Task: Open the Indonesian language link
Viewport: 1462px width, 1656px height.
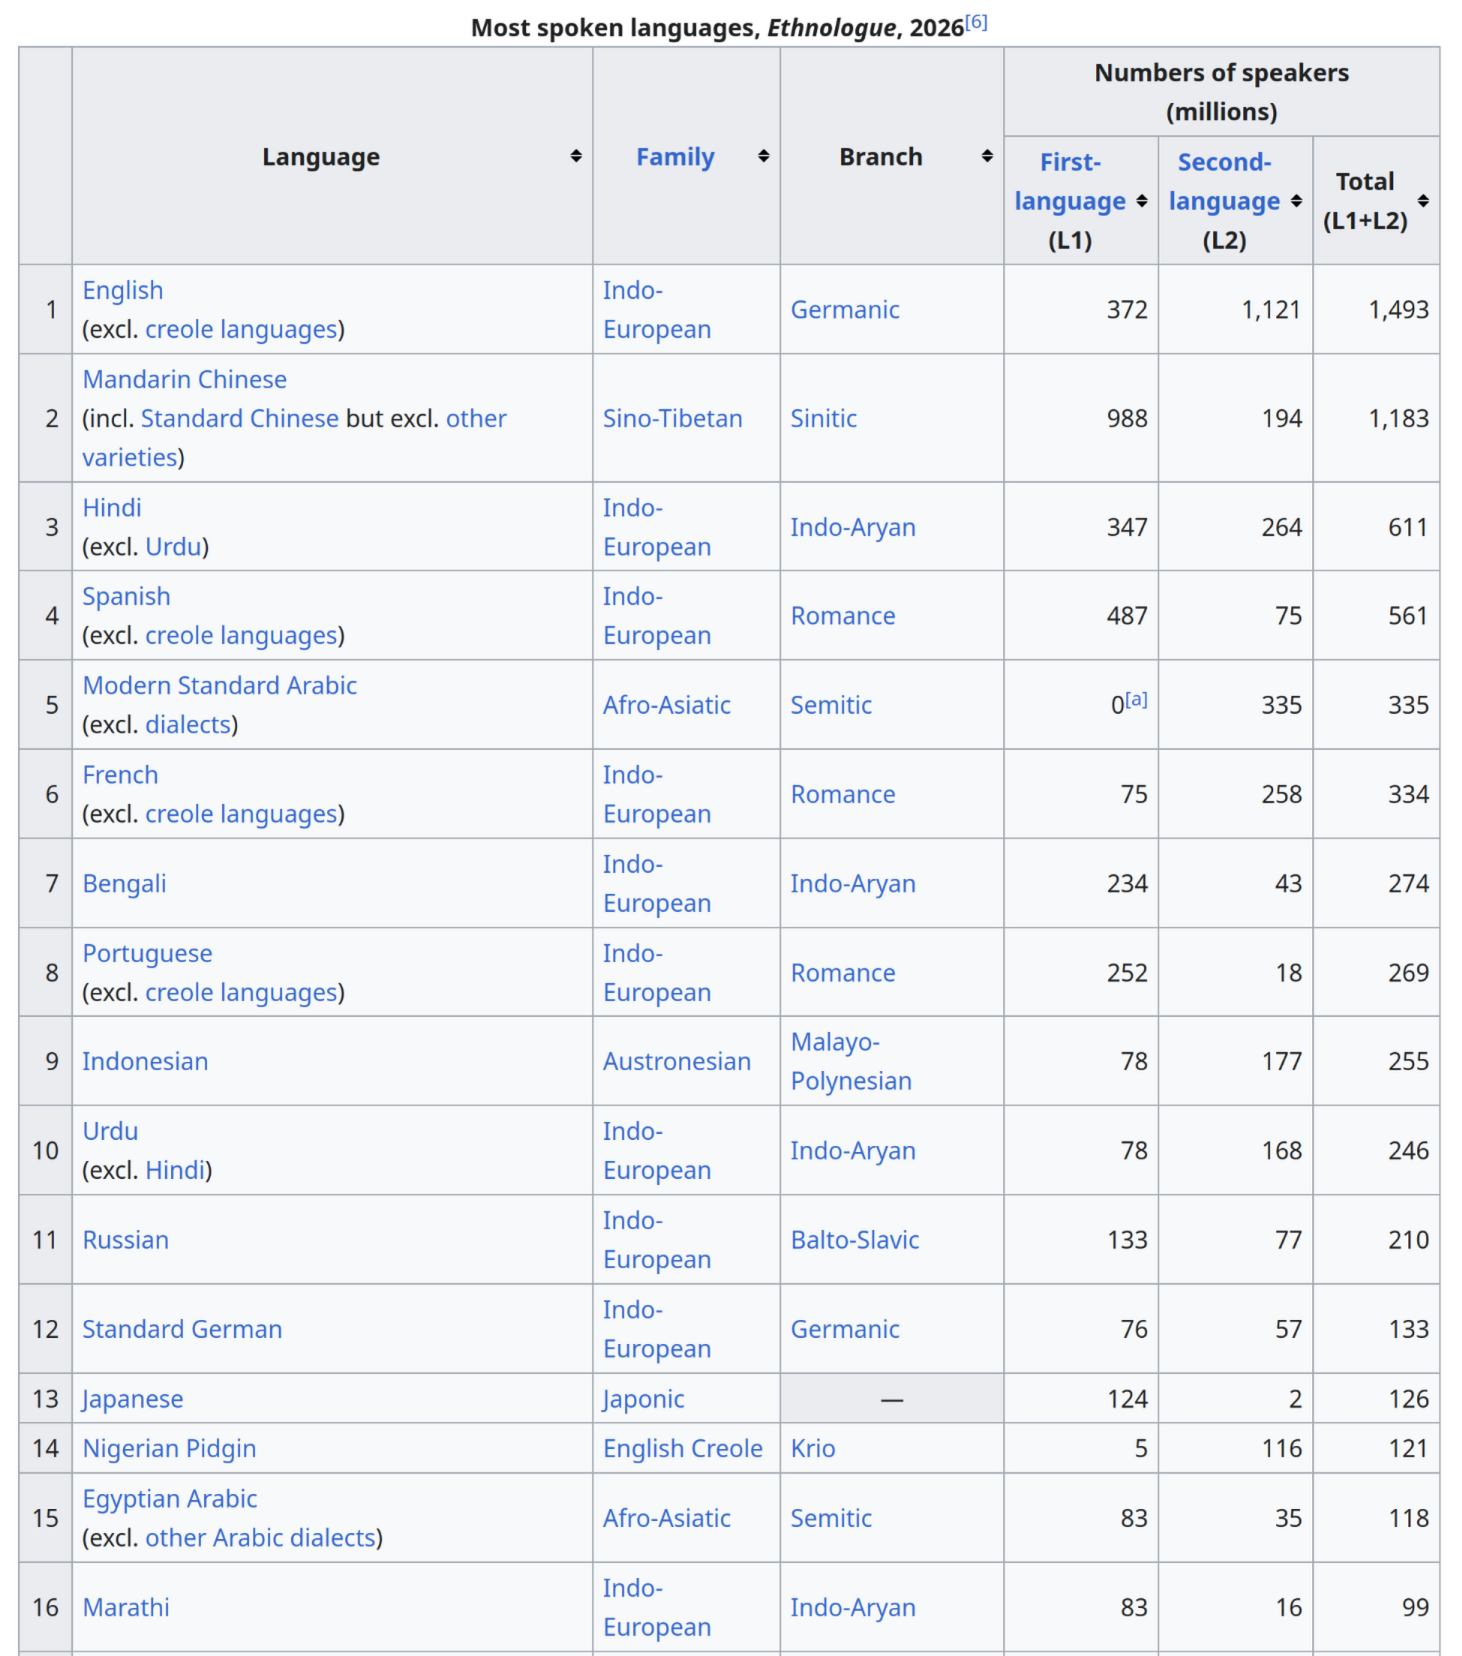Action: point(145,1062)
